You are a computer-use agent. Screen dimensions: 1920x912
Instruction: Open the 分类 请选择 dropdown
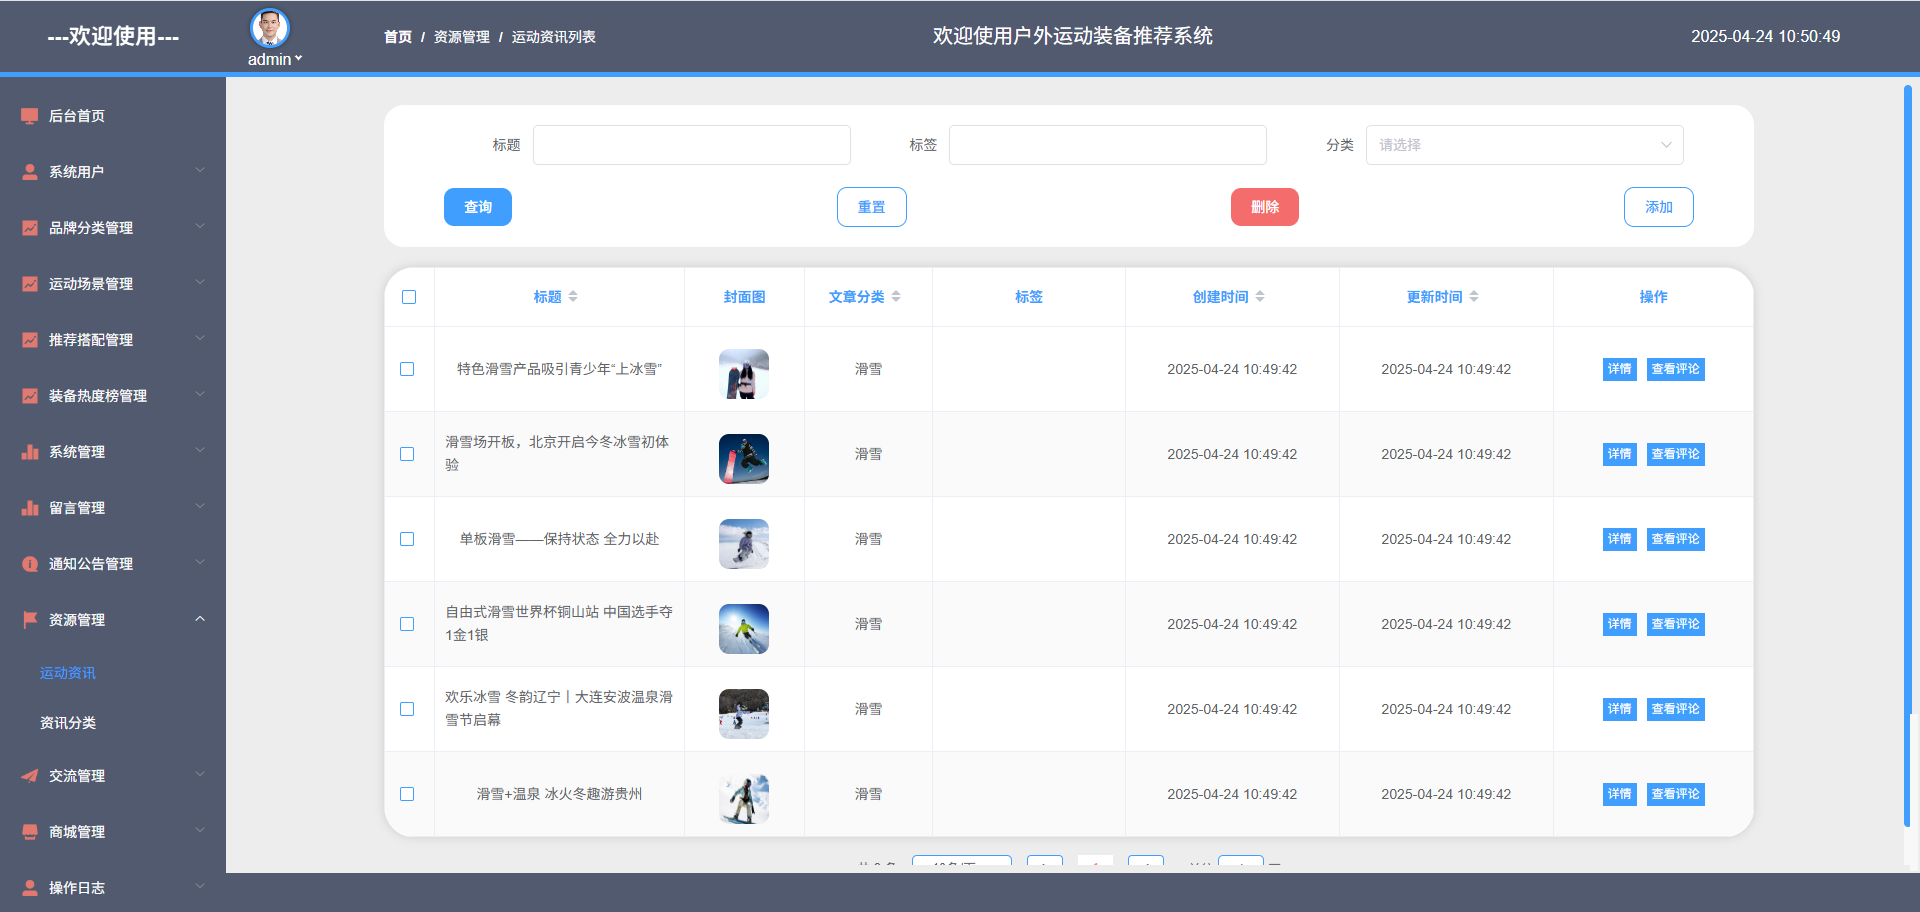[1524, 145]
